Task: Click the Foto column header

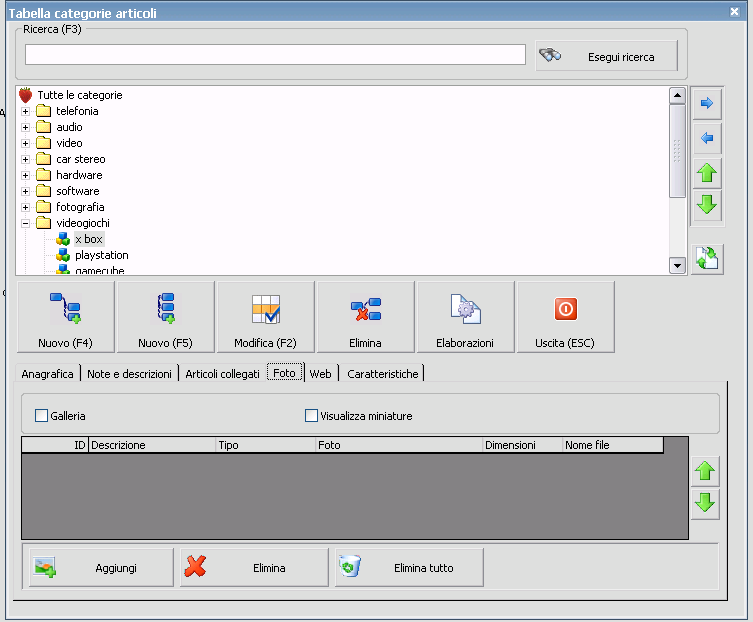Action: tap(399, 445)
